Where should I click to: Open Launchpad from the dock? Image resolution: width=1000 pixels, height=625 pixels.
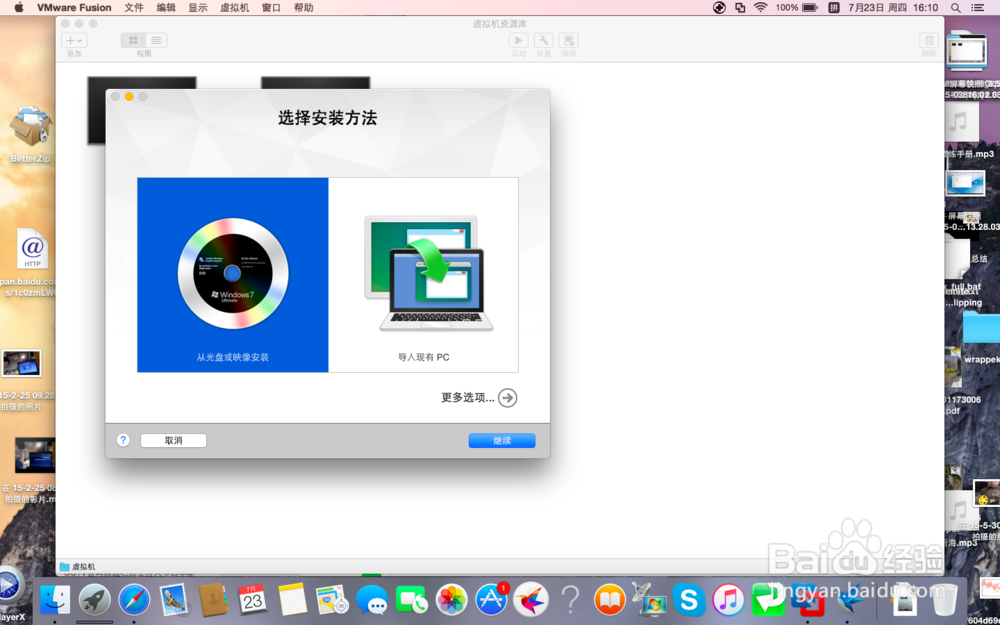click(94, 600)
